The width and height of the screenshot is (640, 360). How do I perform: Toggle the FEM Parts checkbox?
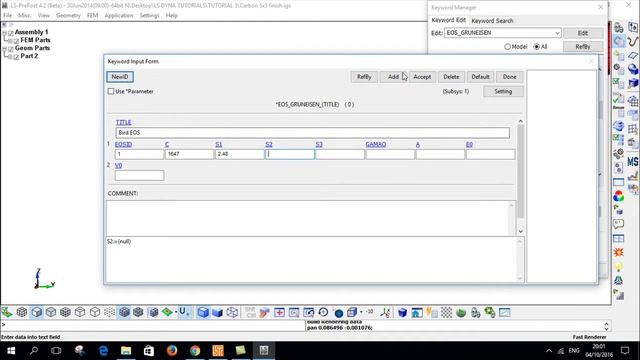(16, 41)
